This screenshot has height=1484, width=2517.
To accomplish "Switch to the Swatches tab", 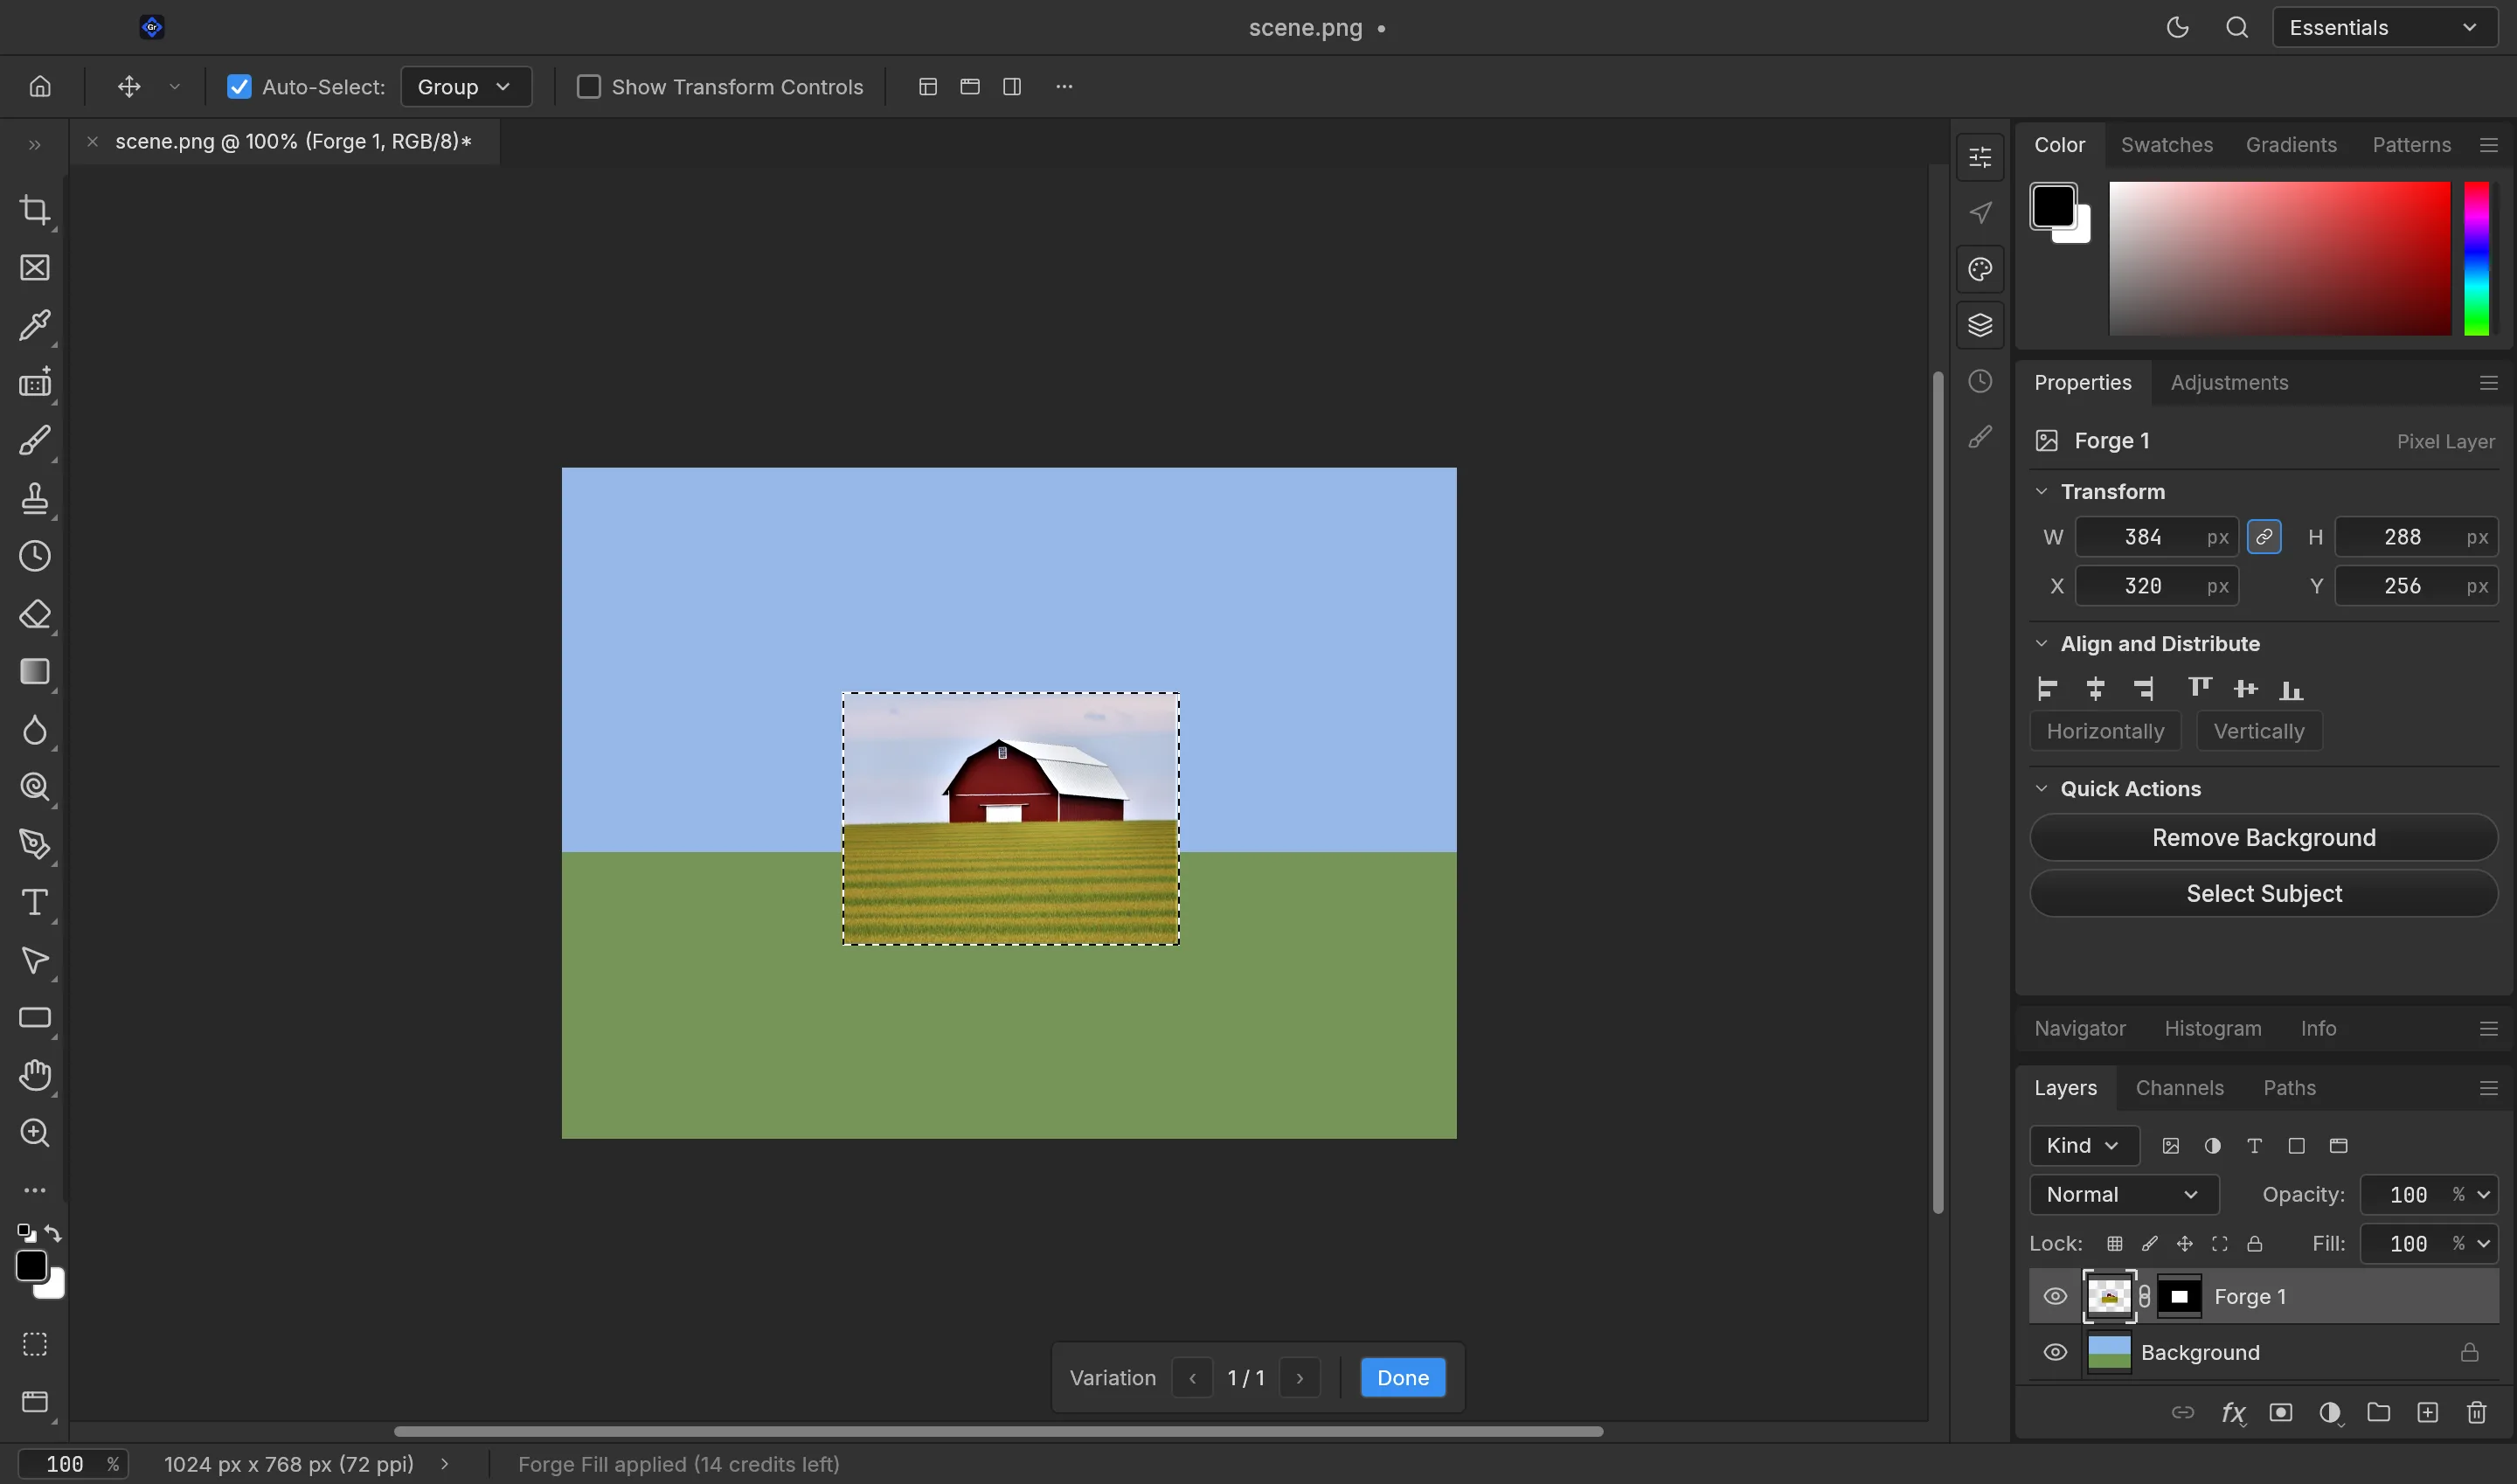I will coord(2166,145).
